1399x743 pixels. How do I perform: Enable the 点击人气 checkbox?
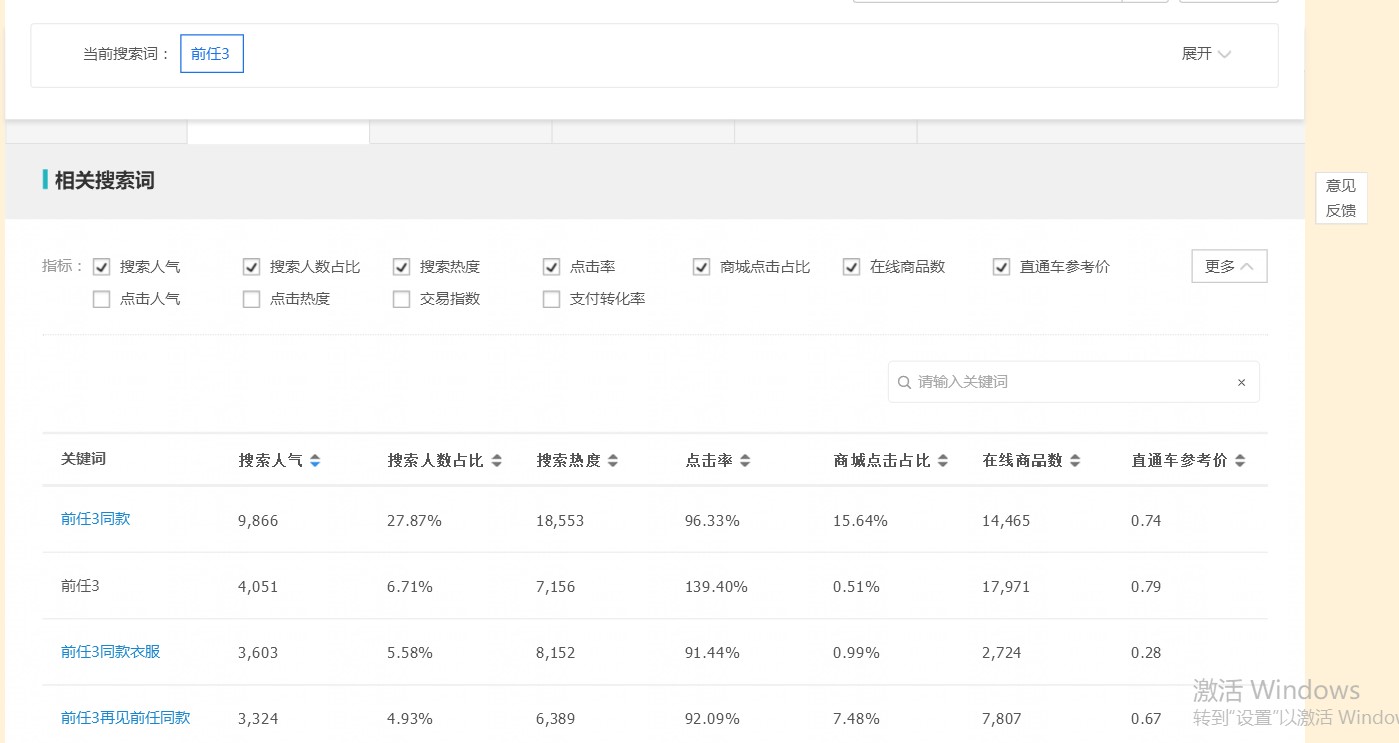pyautogui.click(x=101, y=299)
